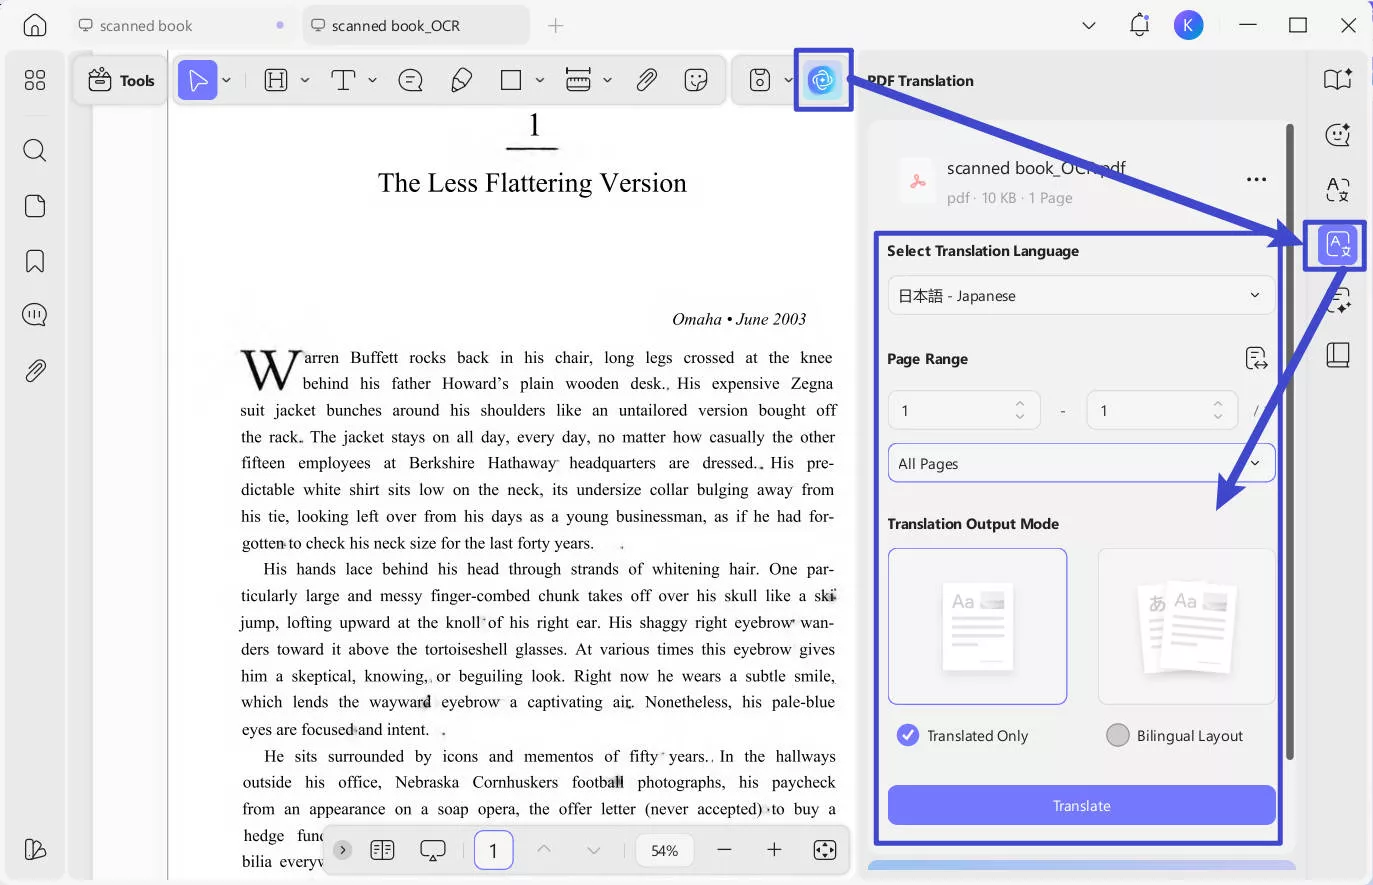Open the PDF Translation icon in right sidebar

coord(1338,245)
